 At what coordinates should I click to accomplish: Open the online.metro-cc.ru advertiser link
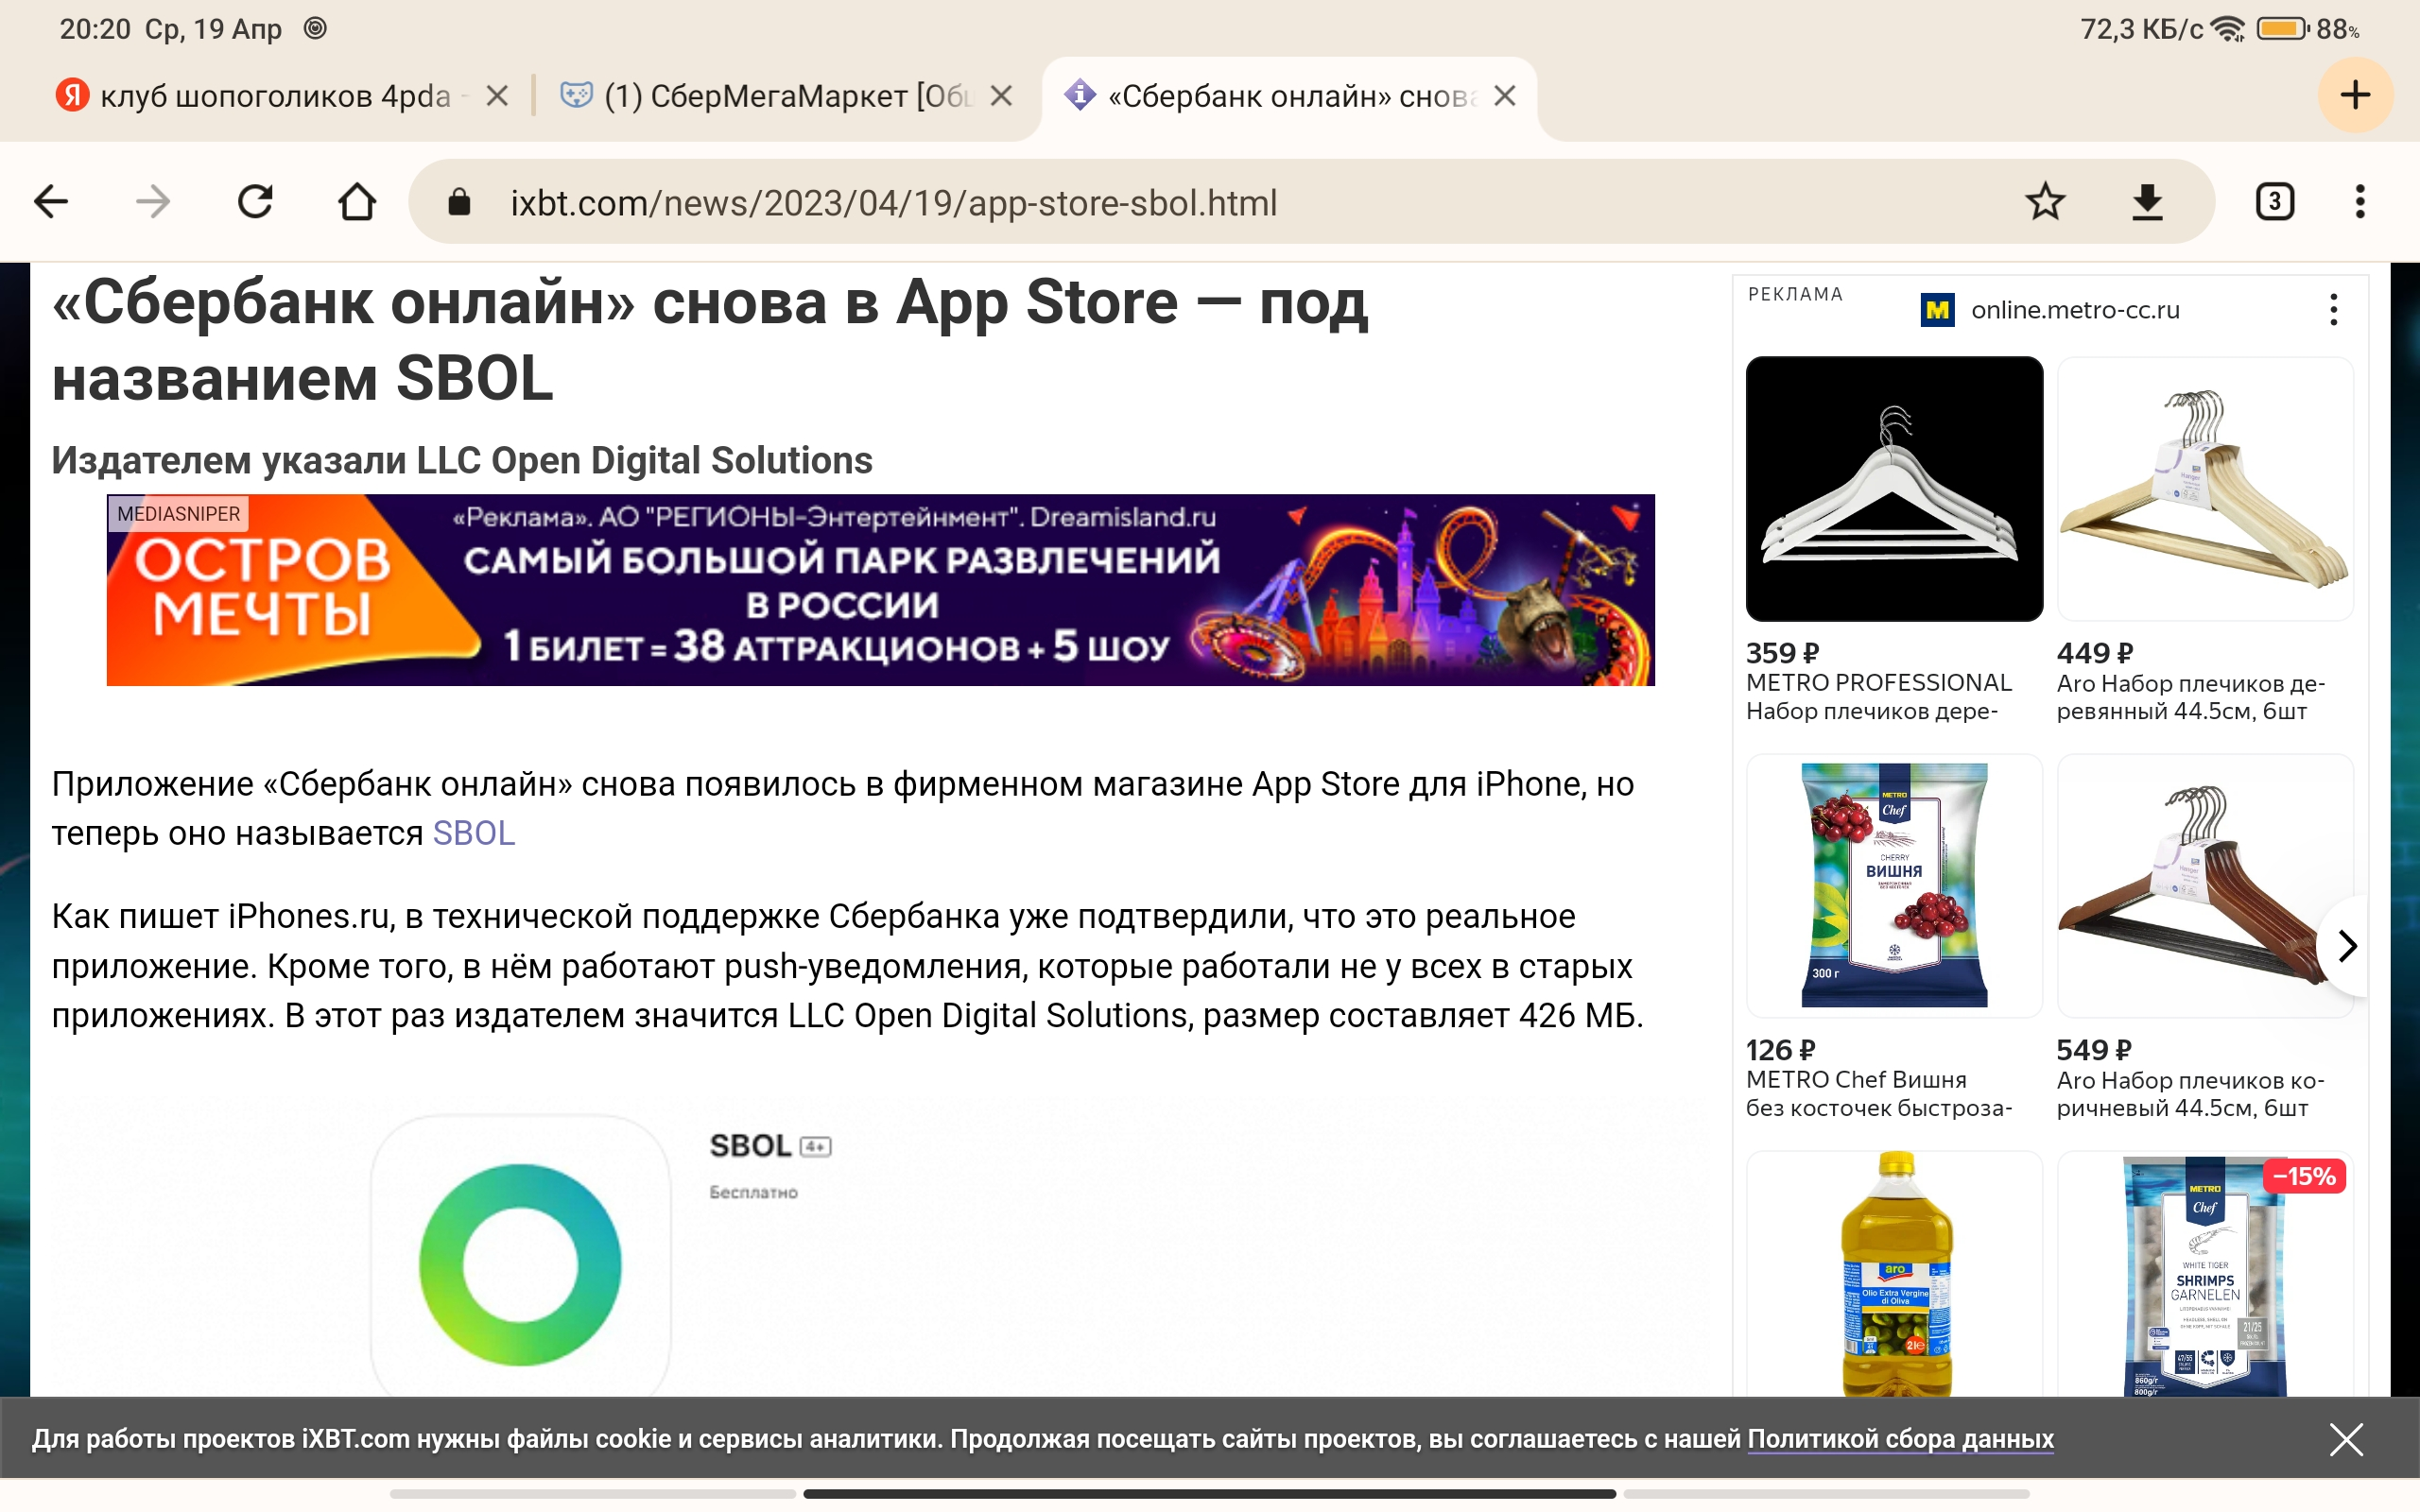coord(2075,310)
